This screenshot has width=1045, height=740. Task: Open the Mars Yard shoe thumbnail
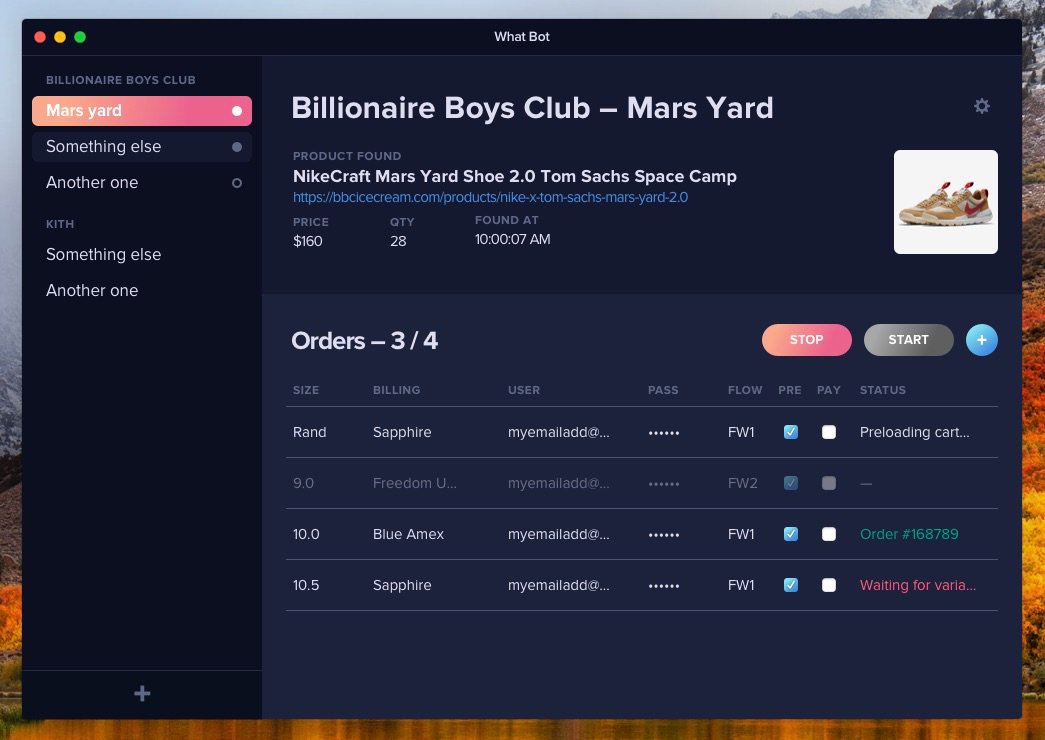pyautogui.click(x=946, y=202)
